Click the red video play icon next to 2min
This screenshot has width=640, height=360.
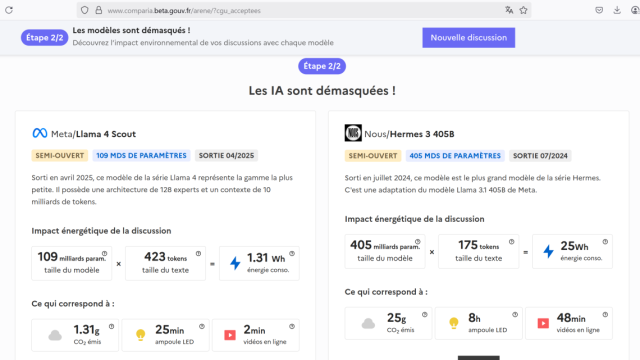[230, 335]
